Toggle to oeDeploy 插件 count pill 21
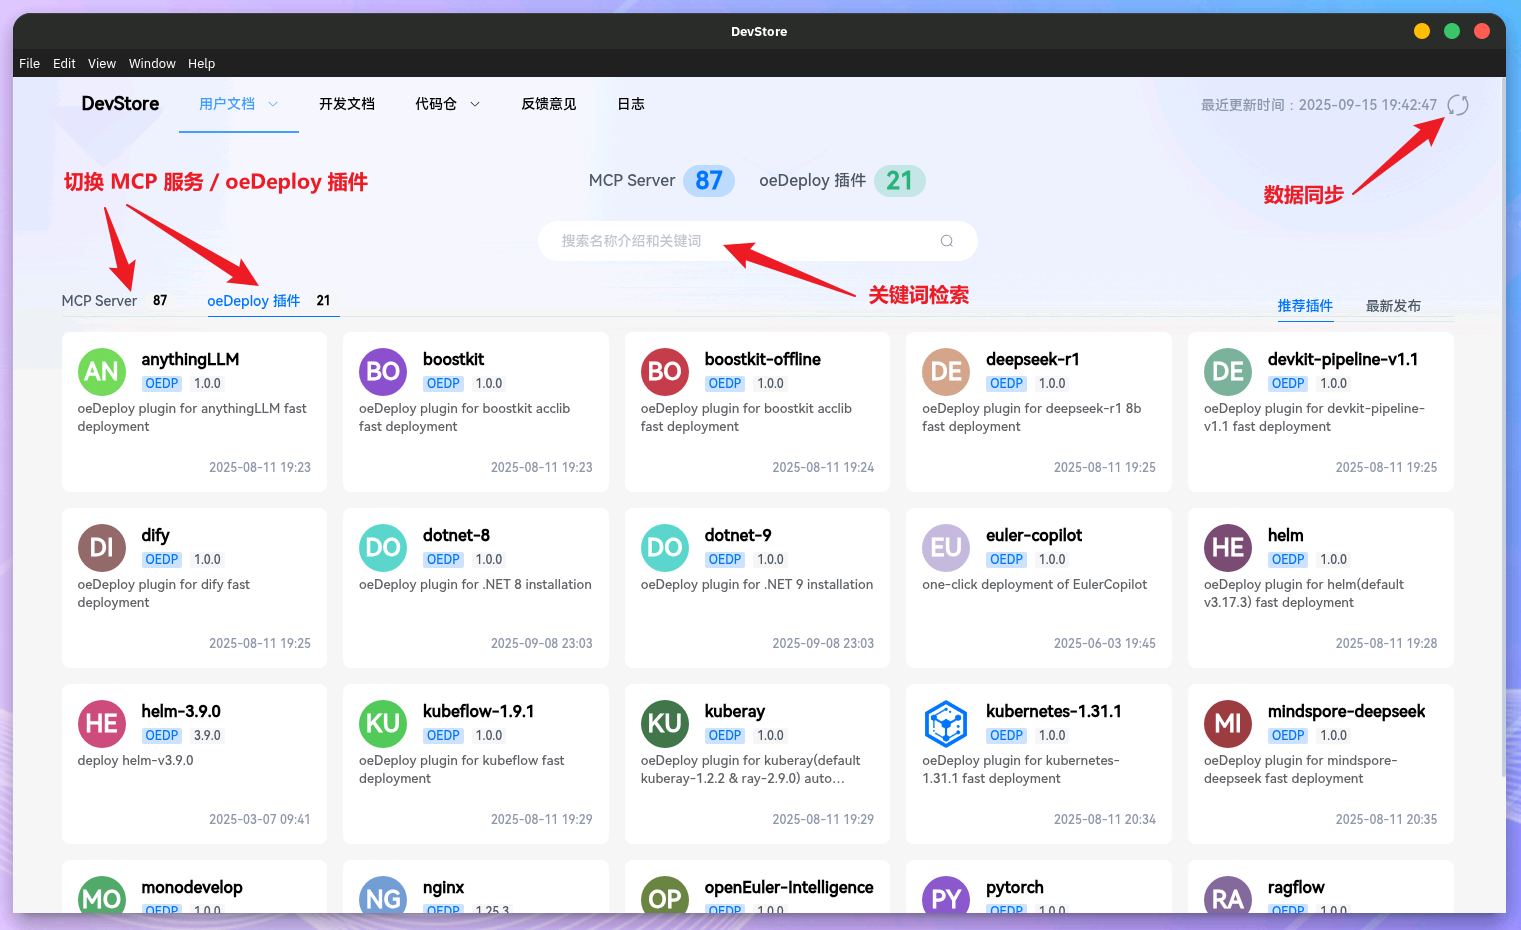 (x=899, y=181)
